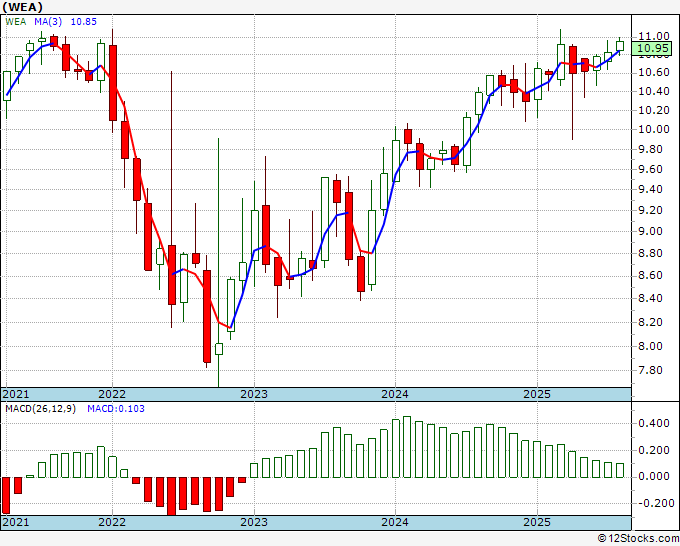Screen dimensions: 680x546
Task: Click 2025 on the MACD timeline
Action: point(537,522)
